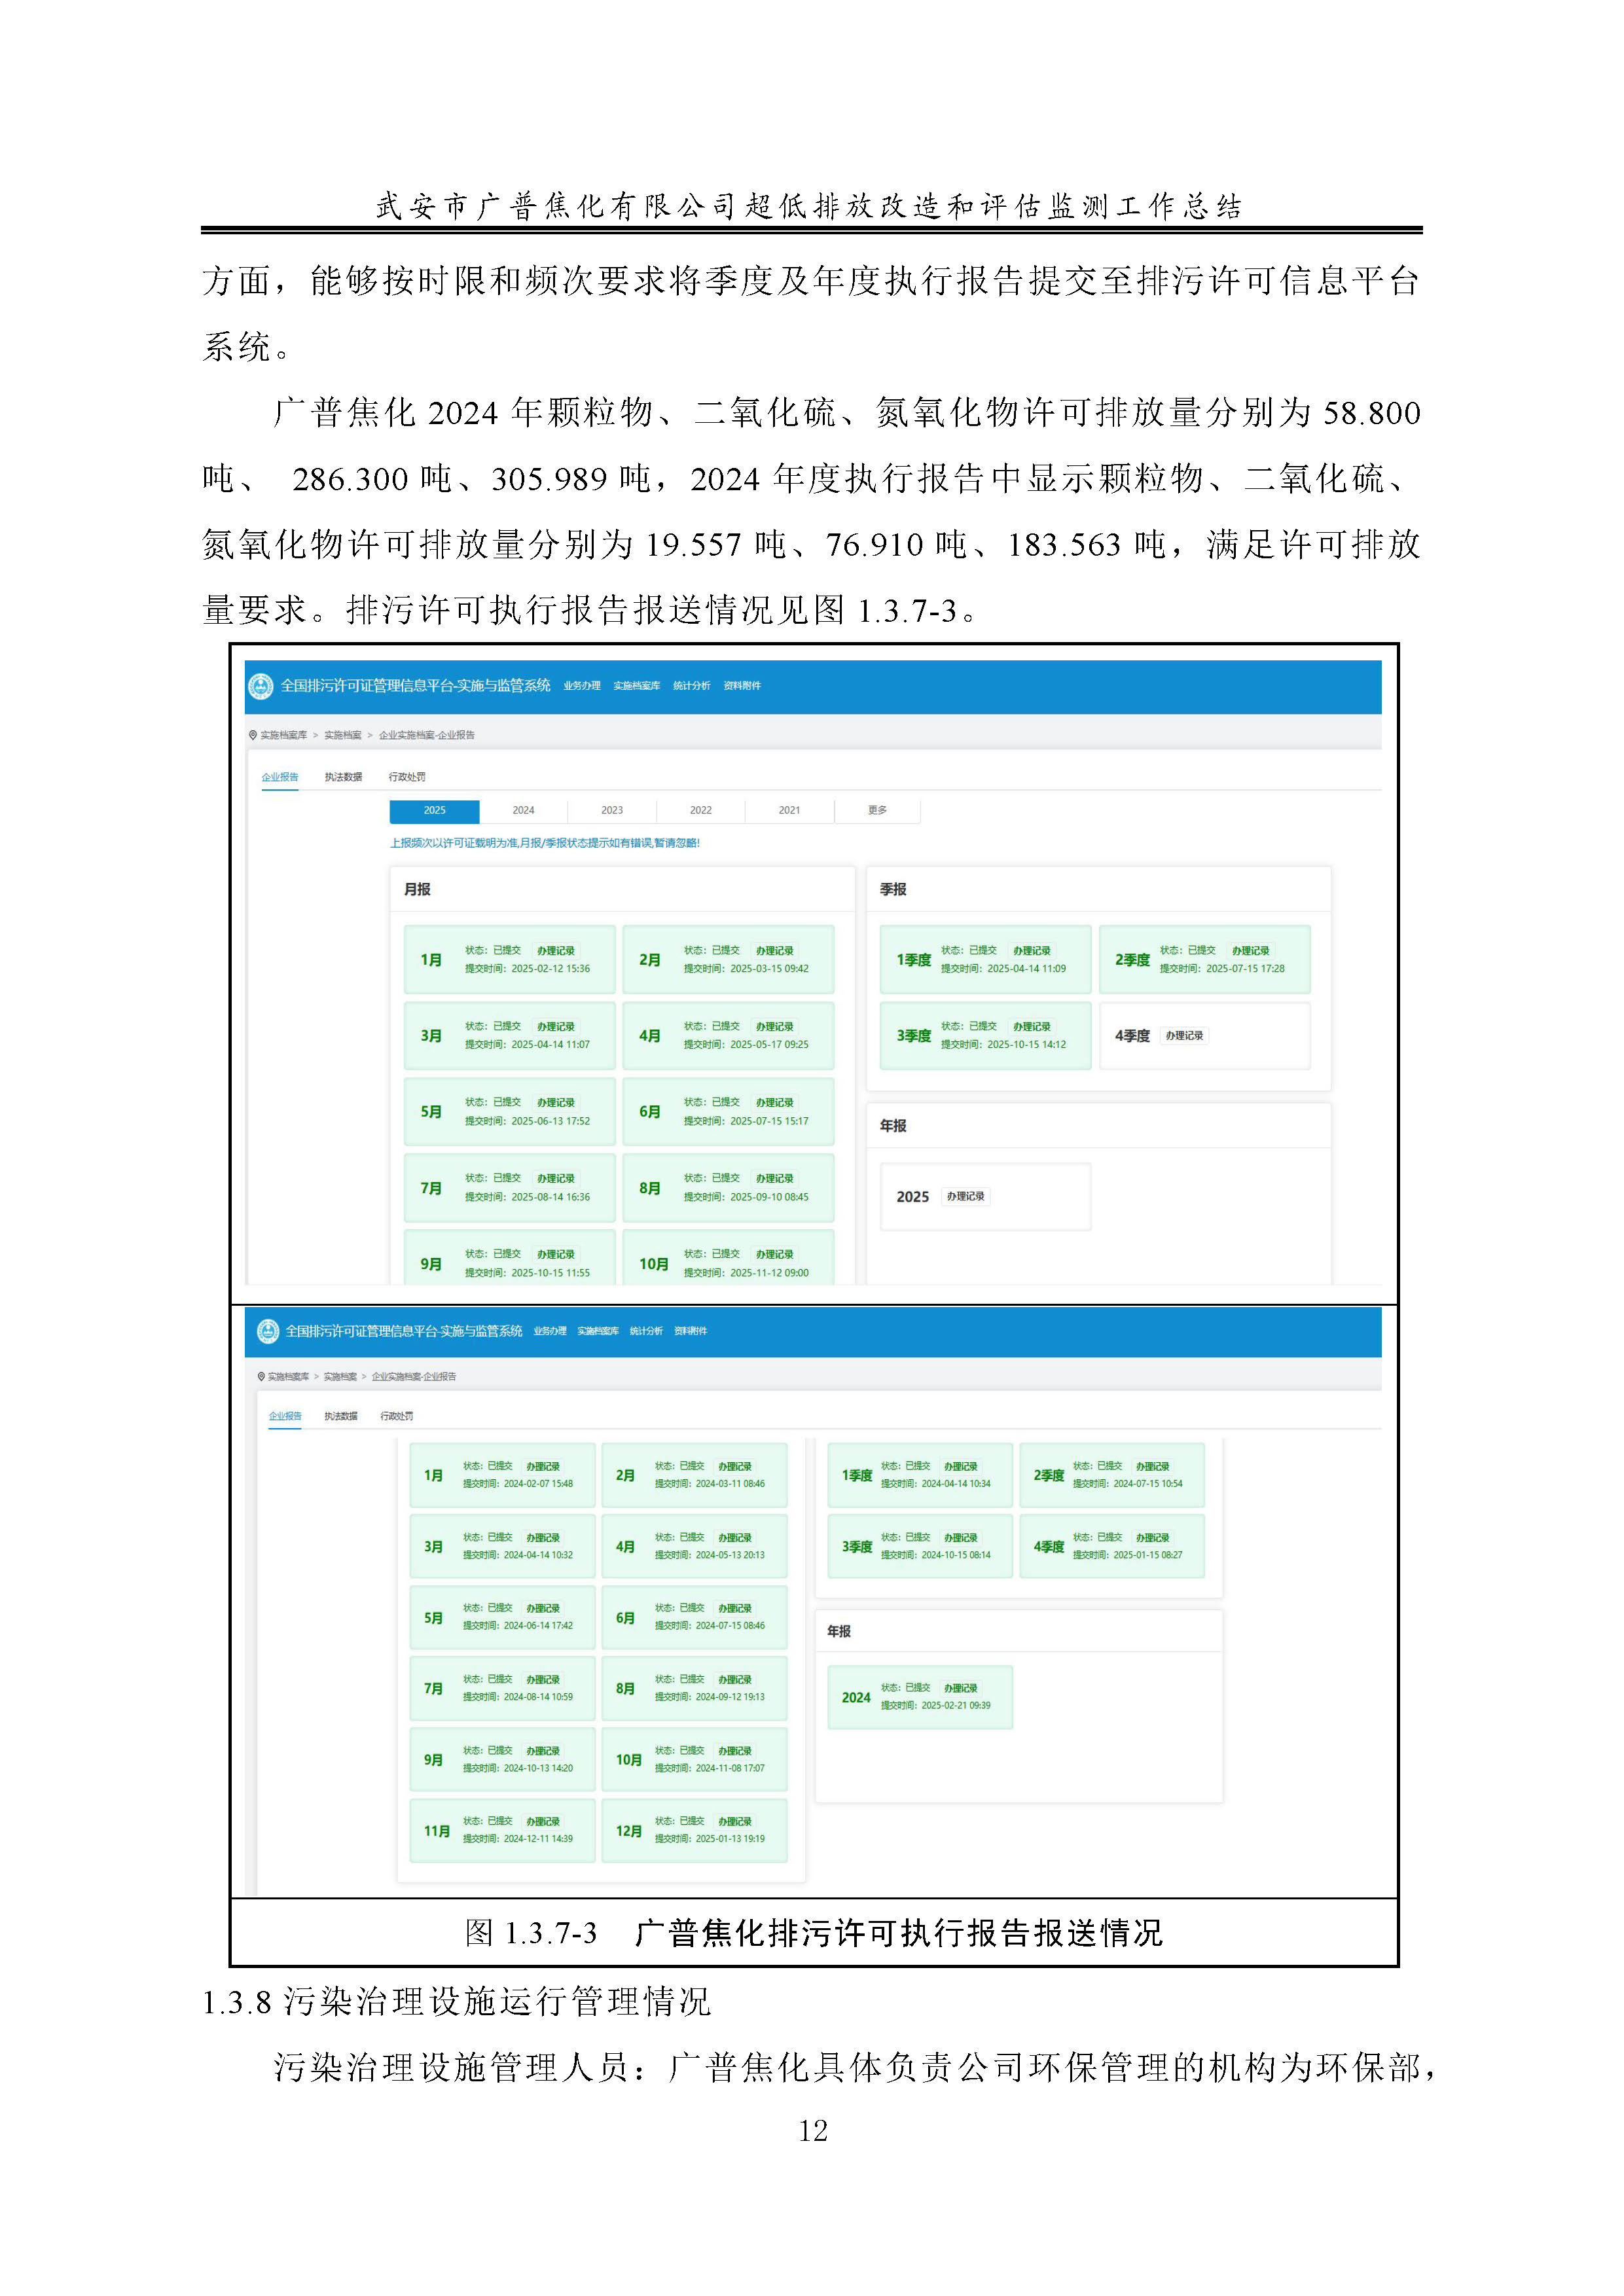Click the value 183.563 吨 in the paragraph
The image size is (1624, 2296).
coord(1087,545)
